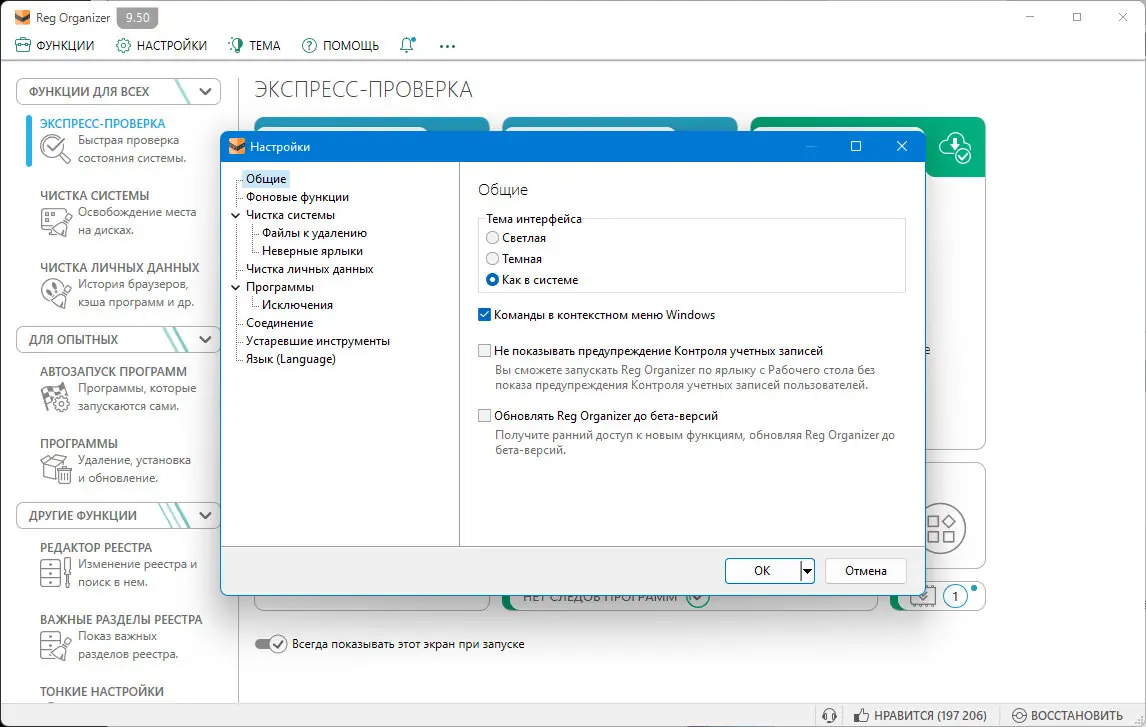Click the headset support icon in status bar
The height and width of the screenshot is (727, 1146).
tap(829, 715)
